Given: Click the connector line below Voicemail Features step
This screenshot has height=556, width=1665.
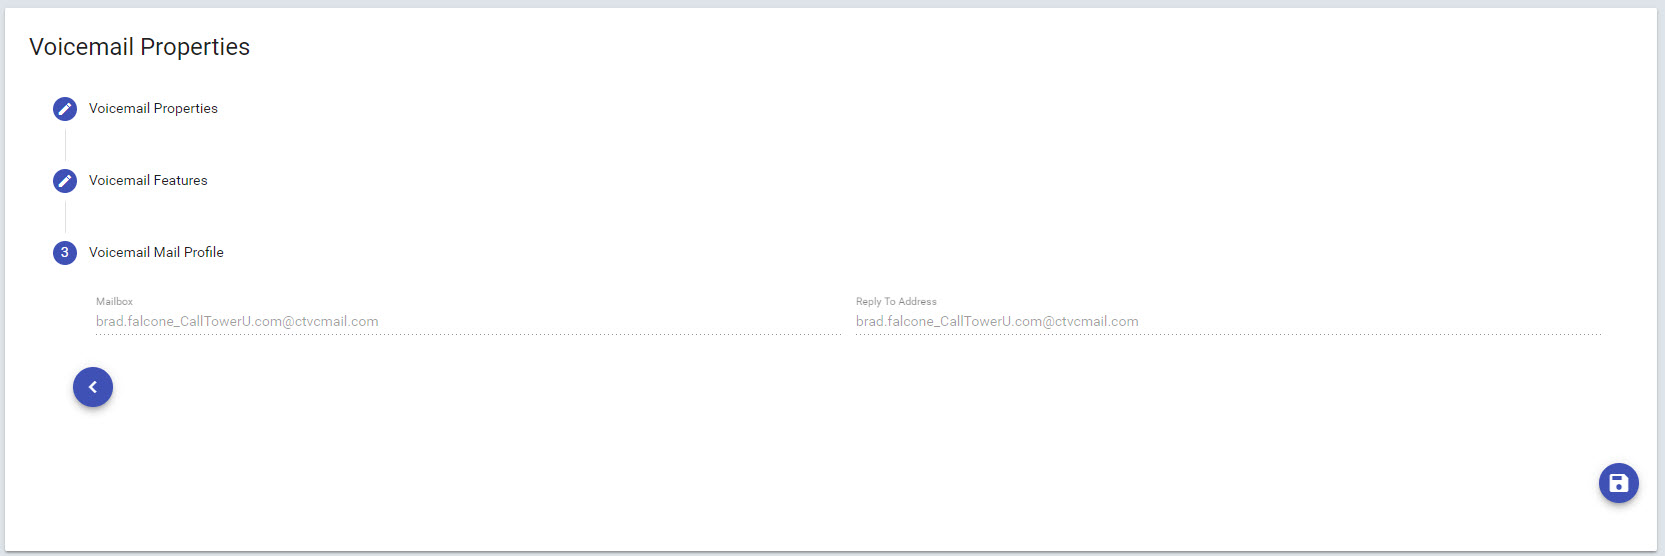Looking at the screenshot, I should click(x=65, y=216).
